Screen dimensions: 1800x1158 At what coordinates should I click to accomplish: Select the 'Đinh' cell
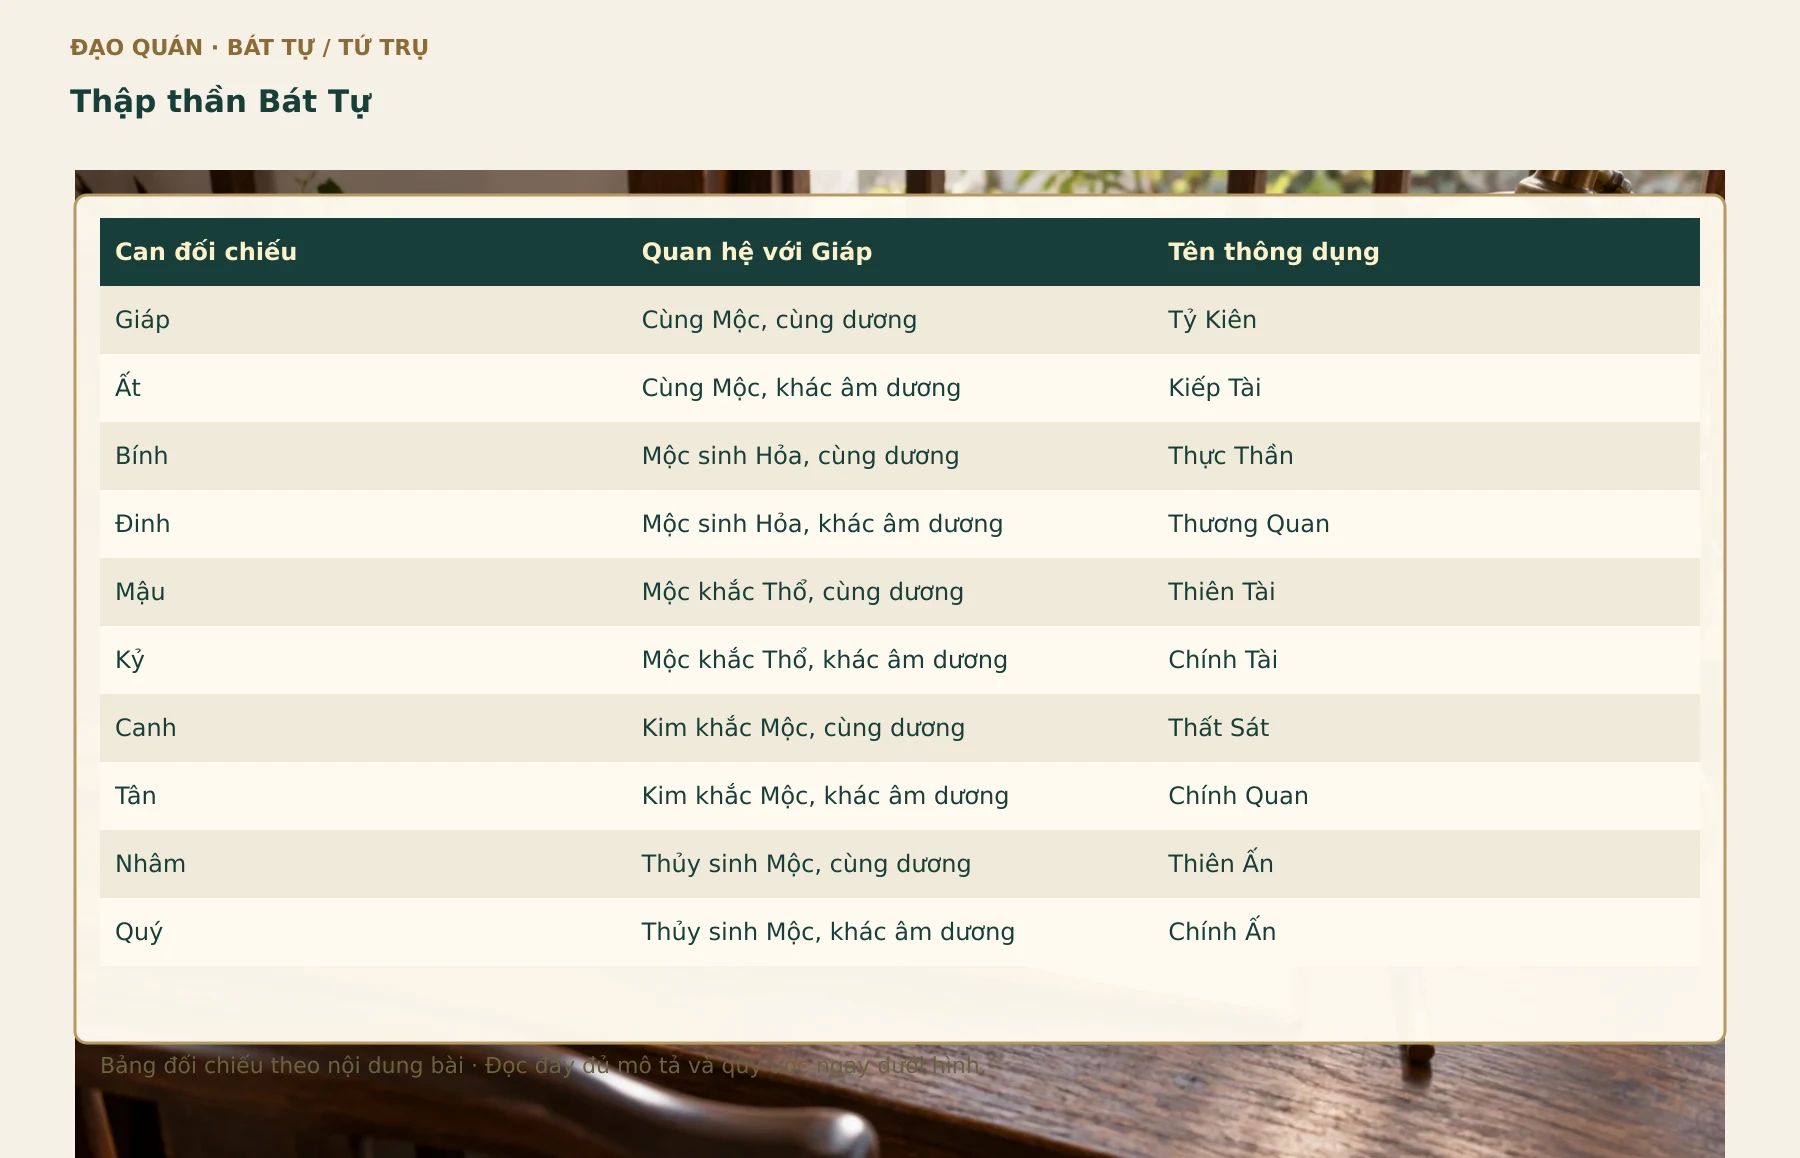363,524
